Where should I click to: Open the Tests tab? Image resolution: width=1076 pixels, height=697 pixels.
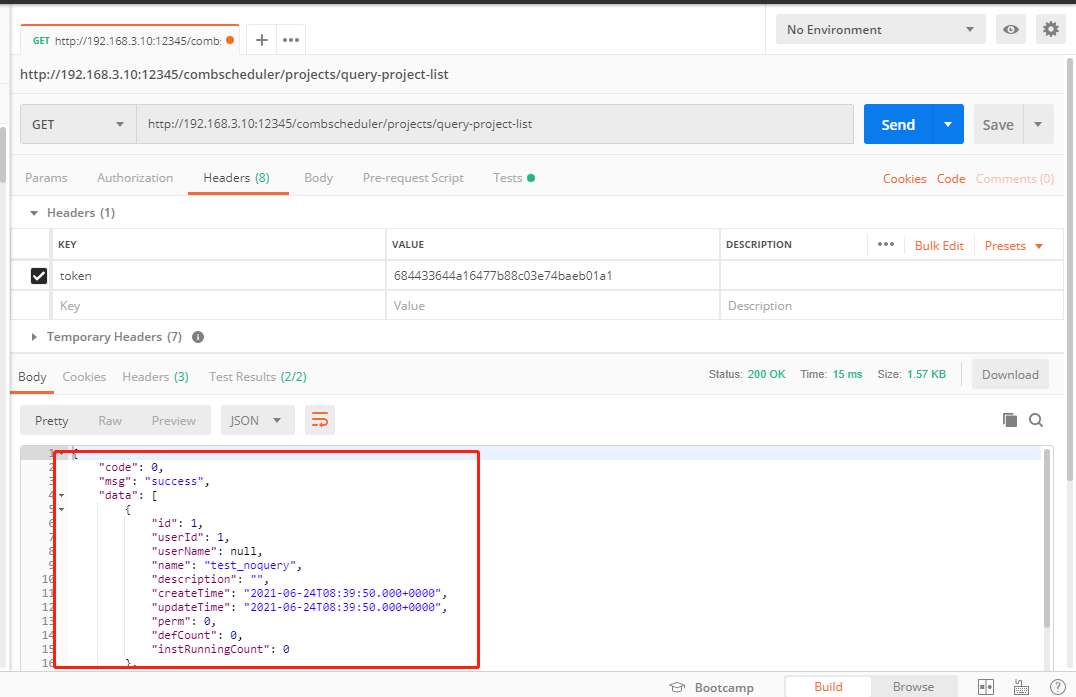513,178
